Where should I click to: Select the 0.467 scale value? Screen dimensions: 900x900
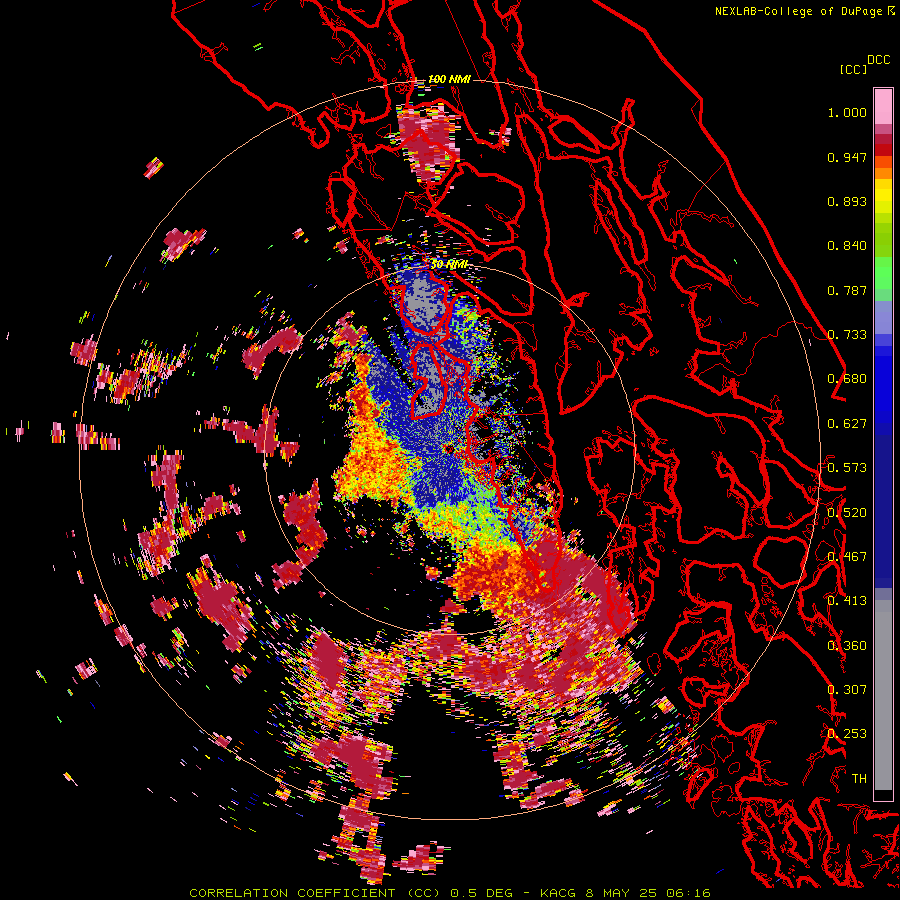(x=847, y=557)
